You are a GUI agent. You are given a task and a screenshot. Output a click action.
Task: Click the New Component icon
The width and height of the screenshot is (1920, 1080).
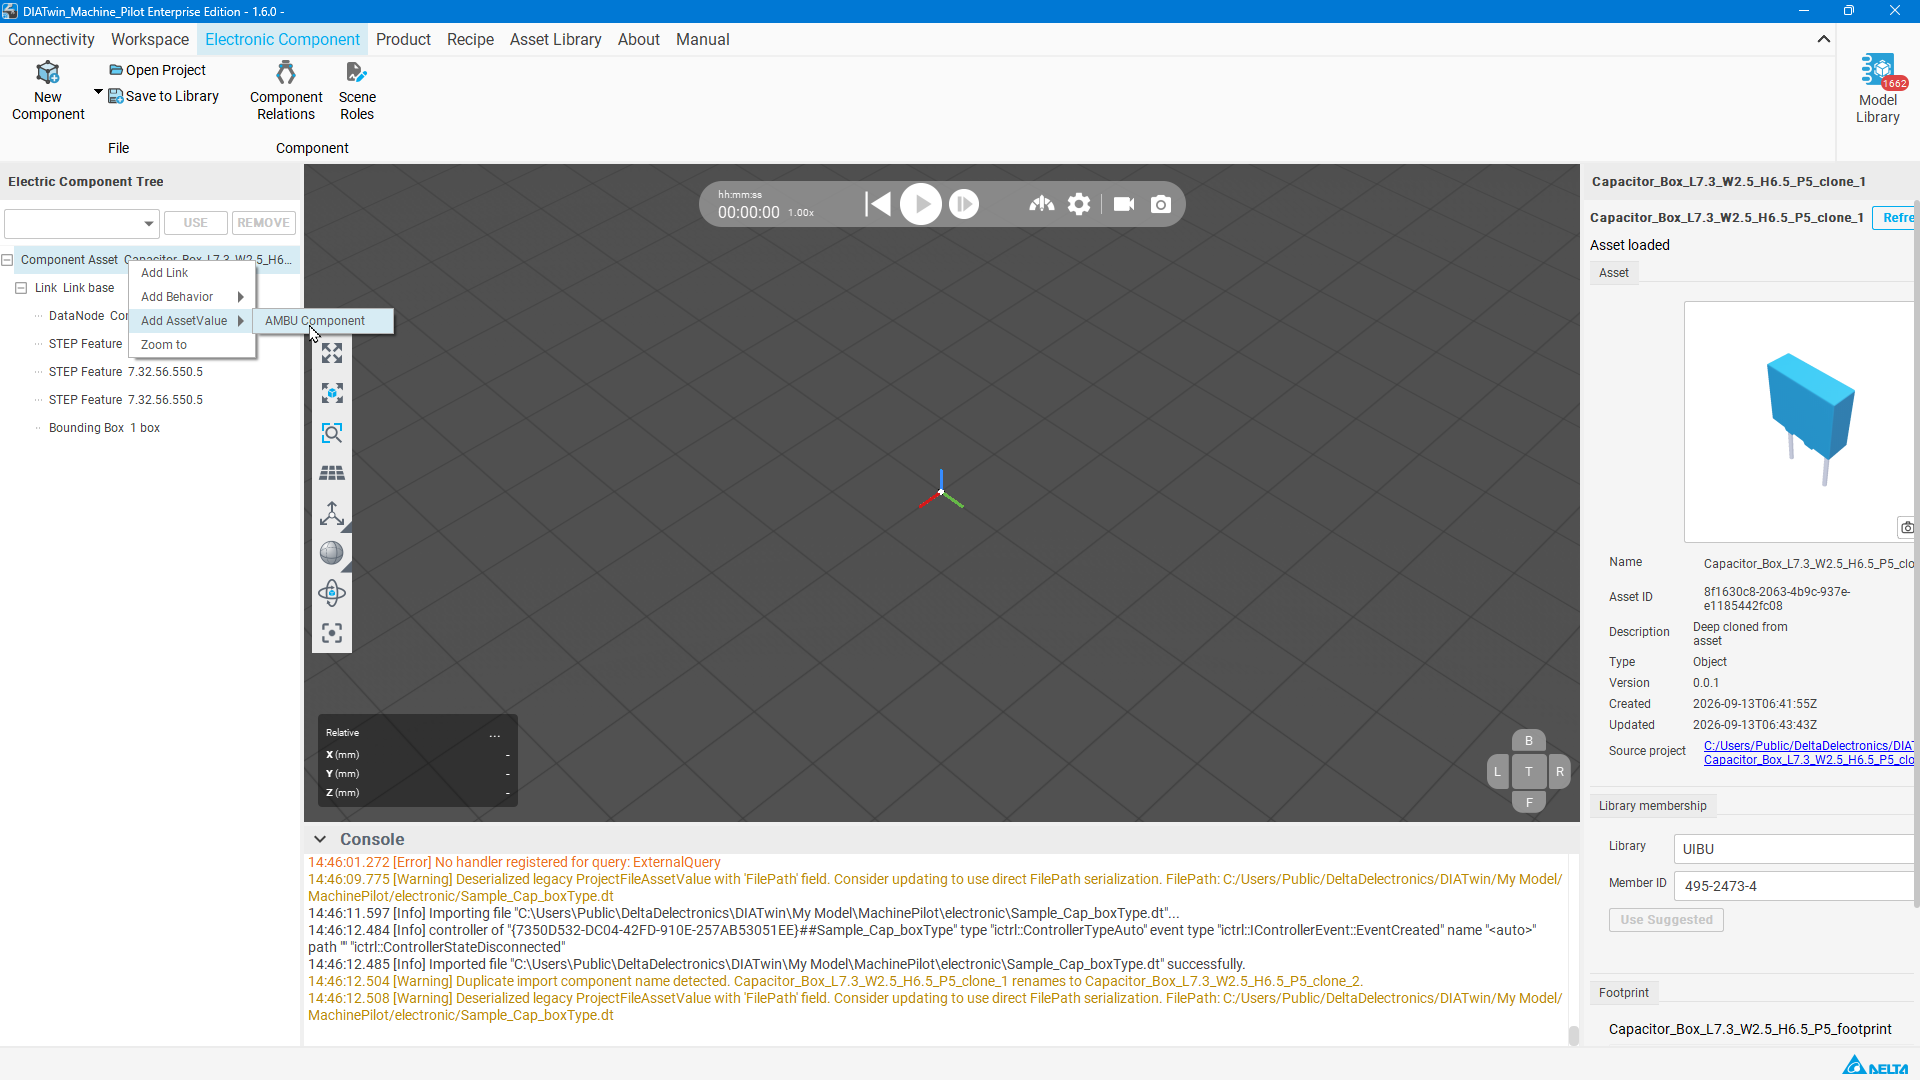coord(47,73)
